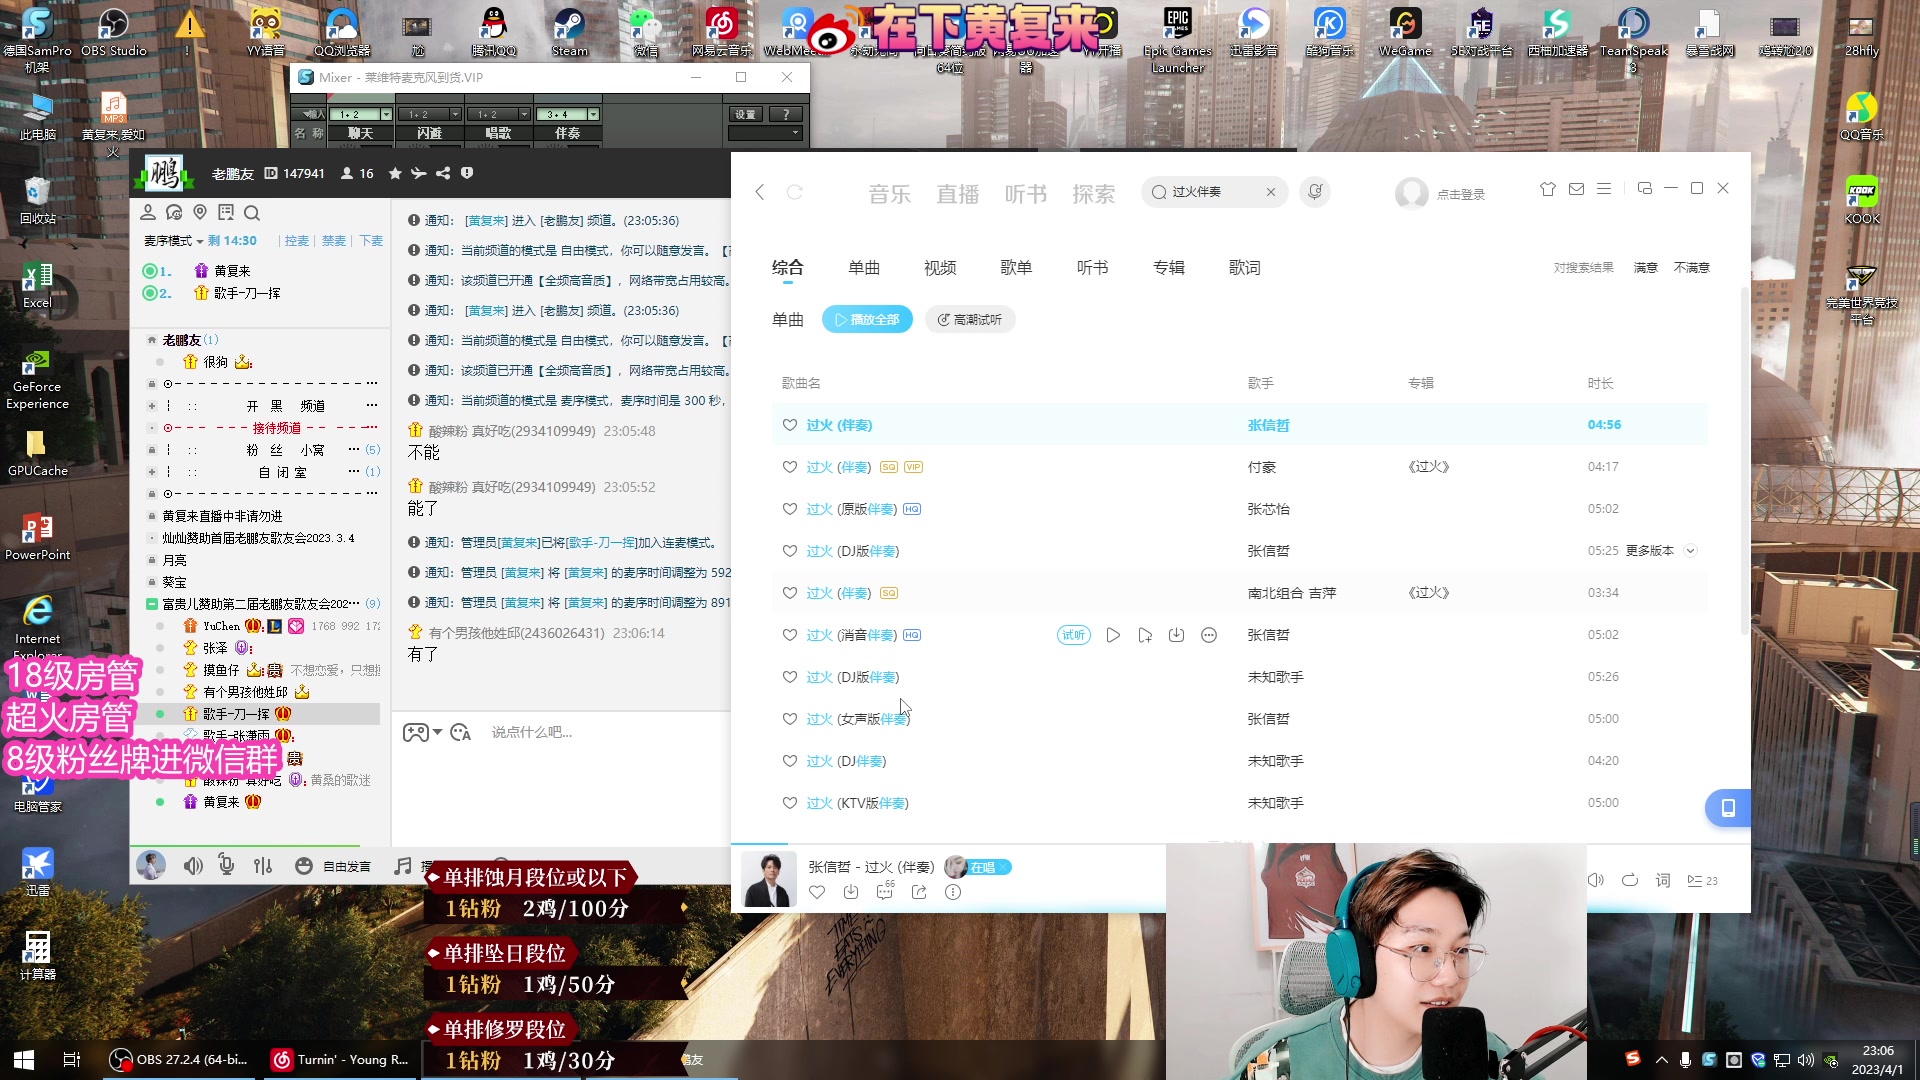The image size is (1920, 1080).
Task: Favorite 过火 (KTV版伴奏) with heart
Action: click(x=790, y=803)
